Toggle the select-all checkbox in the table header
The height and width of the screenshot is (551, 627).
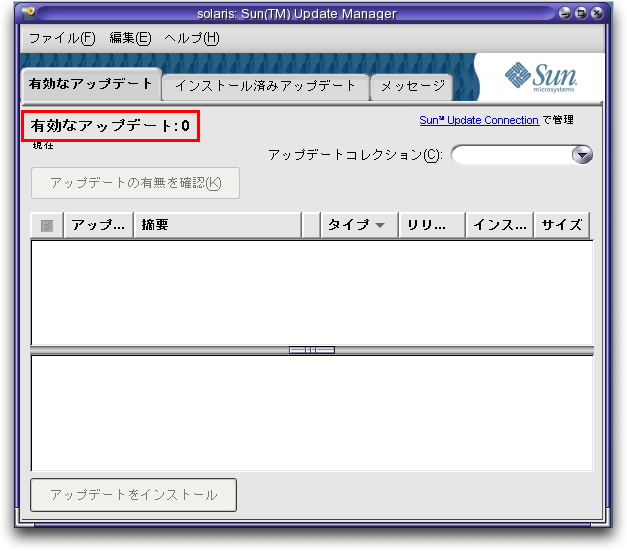(47, 226)
